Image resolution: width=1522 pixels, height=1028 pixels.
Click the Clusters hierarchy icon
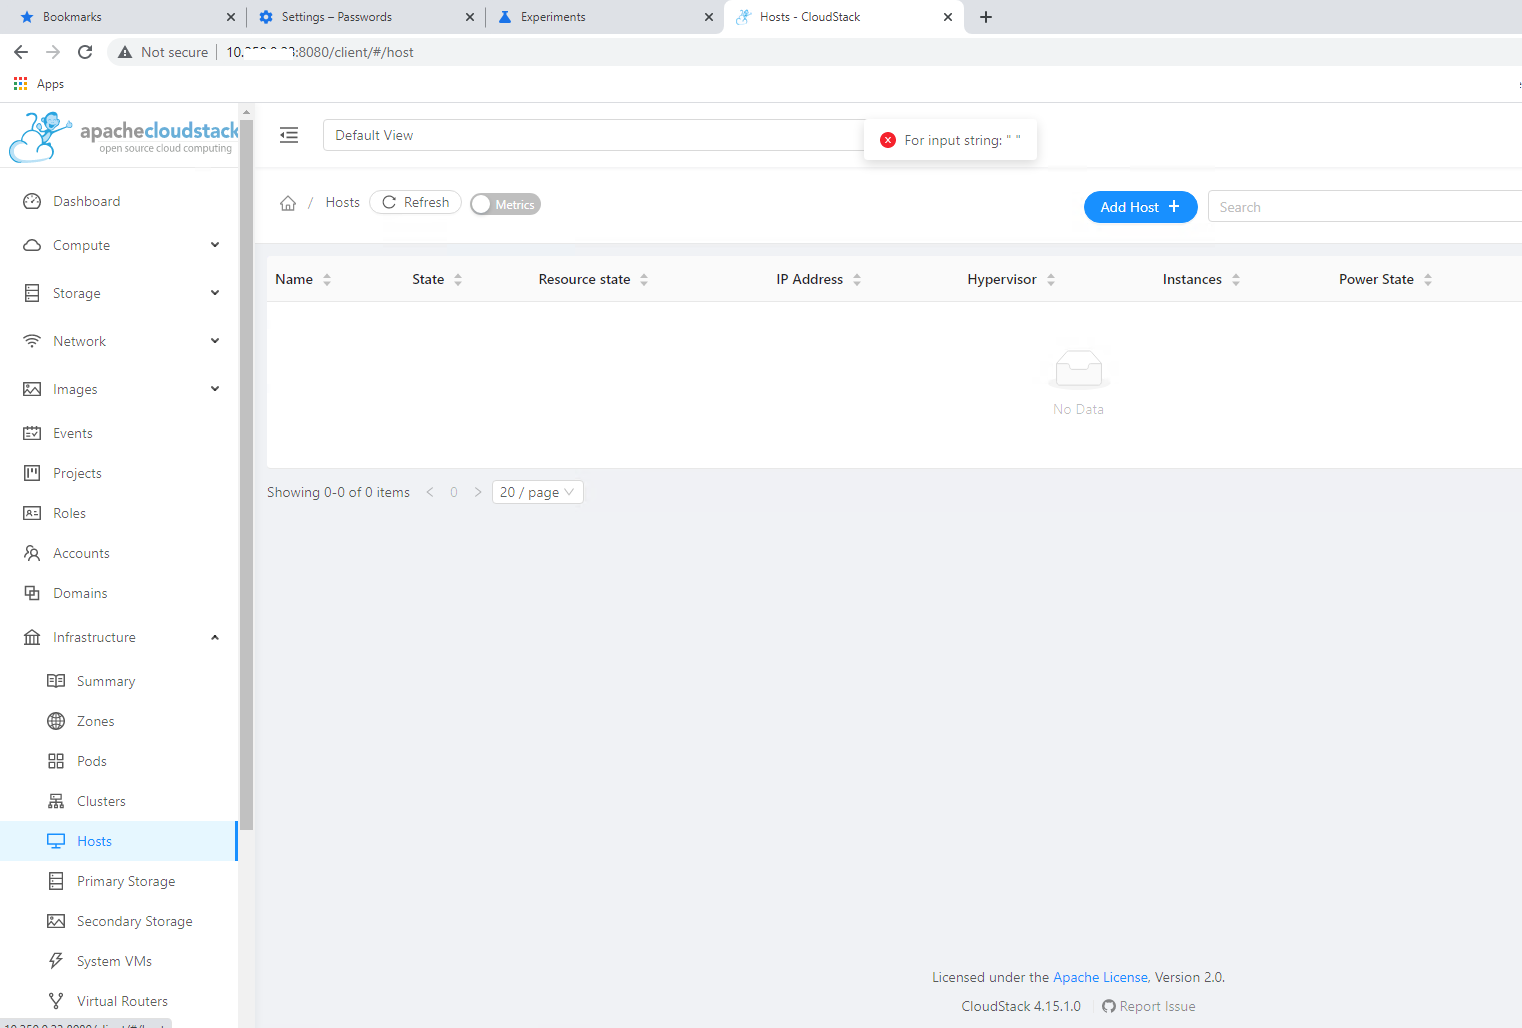pos(56,801)
